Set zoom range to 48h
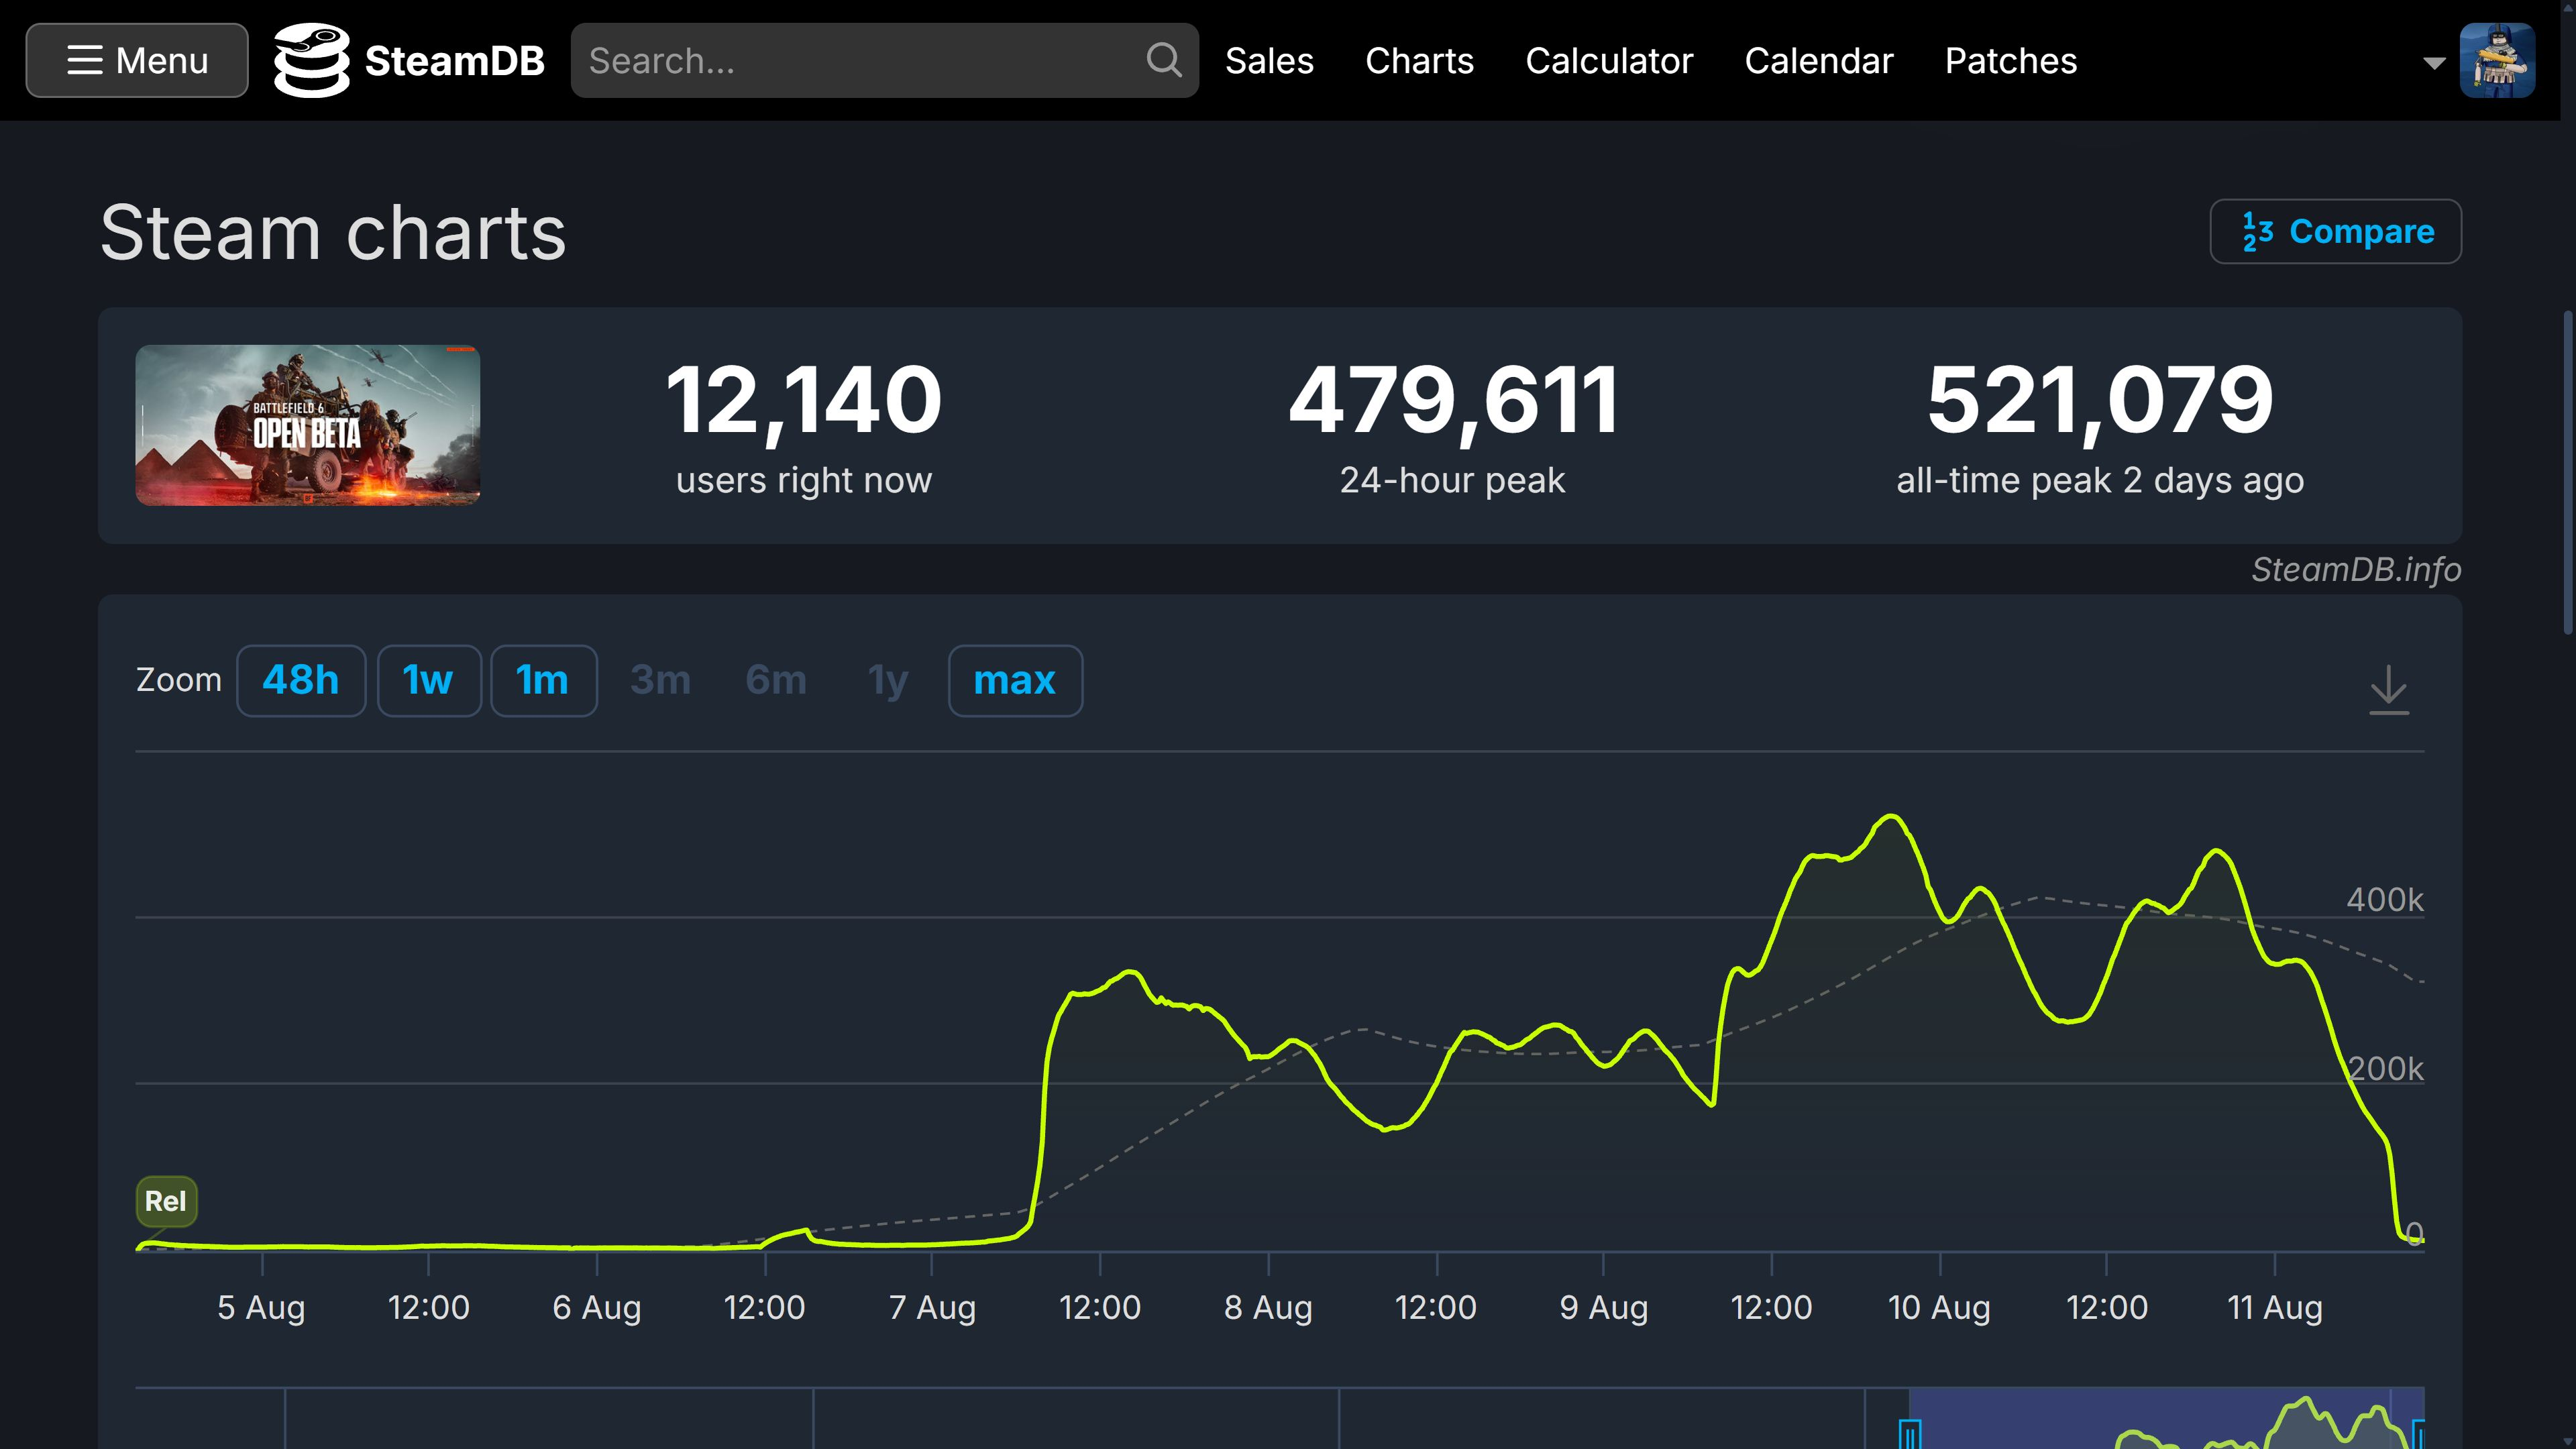This screenshot has height=1449, width=2576. (x=300, y=681)
